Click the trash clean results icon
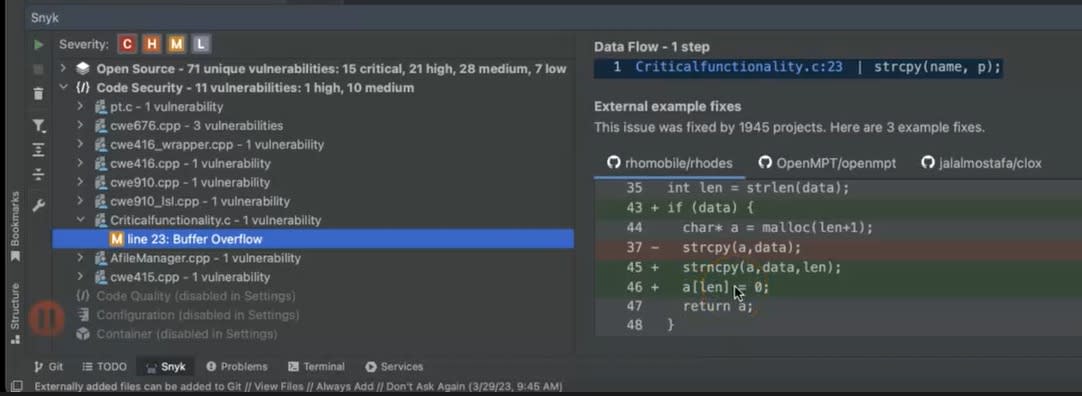1082x396 pixels. (x=39, y=94)
